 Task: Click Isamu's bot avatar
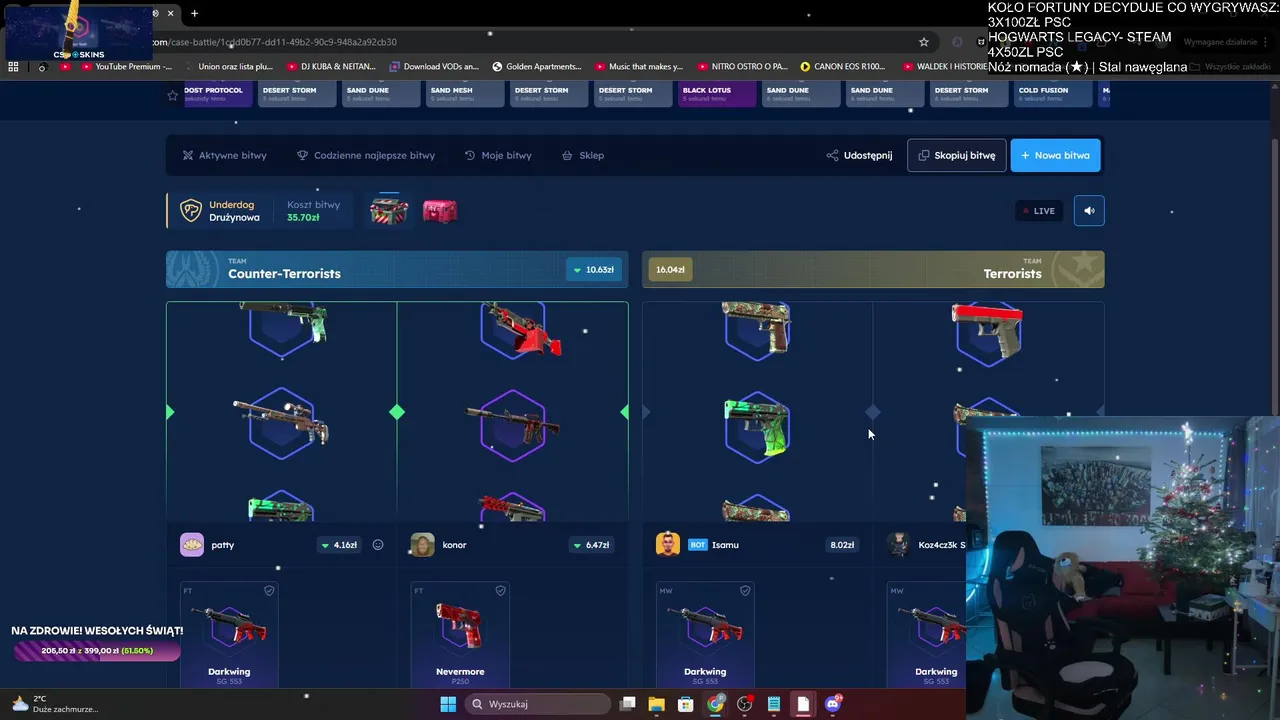[x=668, y=545]
